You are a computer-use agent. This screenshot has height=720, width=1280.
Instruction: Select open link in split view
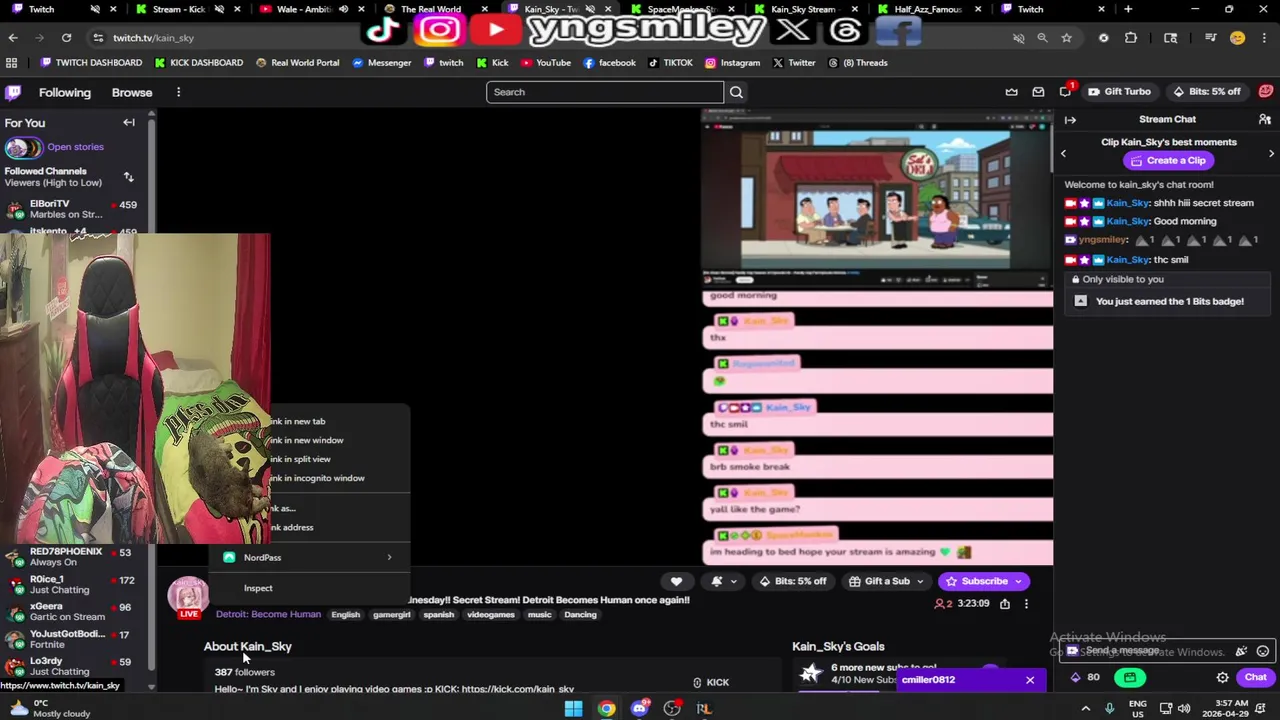tap(339, 459)
